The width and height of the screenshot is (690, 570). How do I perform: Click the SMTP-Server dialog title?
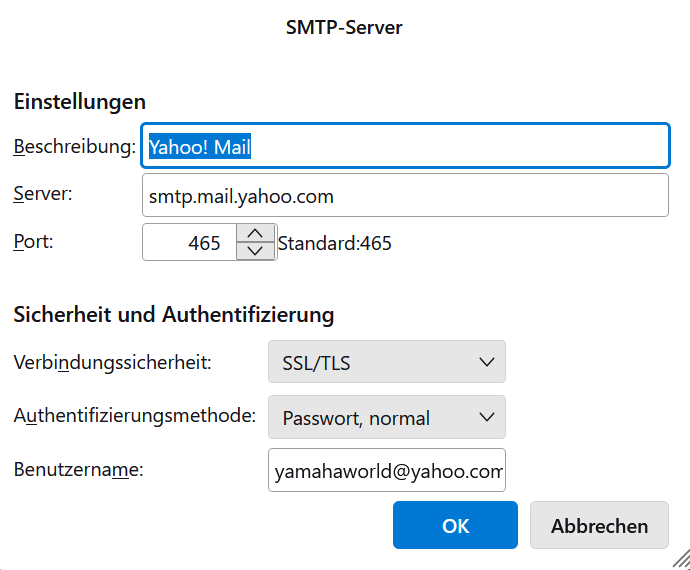click(344, 27)
